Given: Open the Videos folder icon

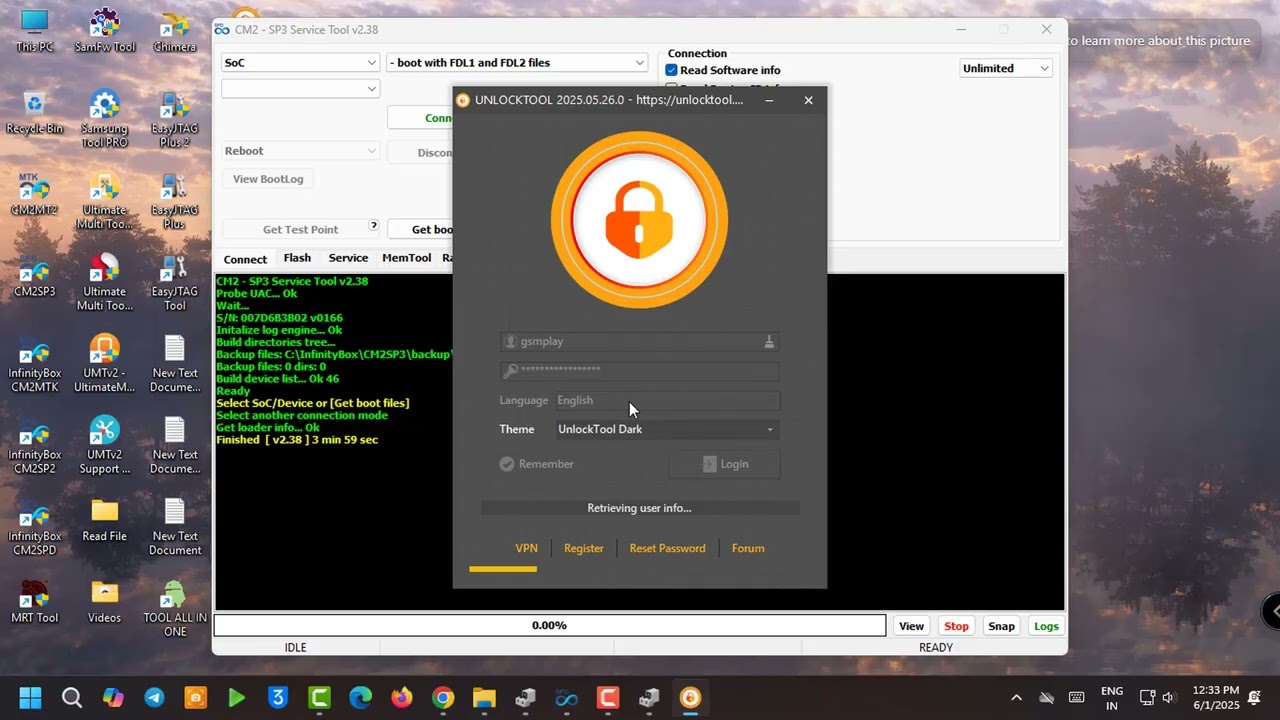Looking at the screenshot, I should tap(104, 602).
